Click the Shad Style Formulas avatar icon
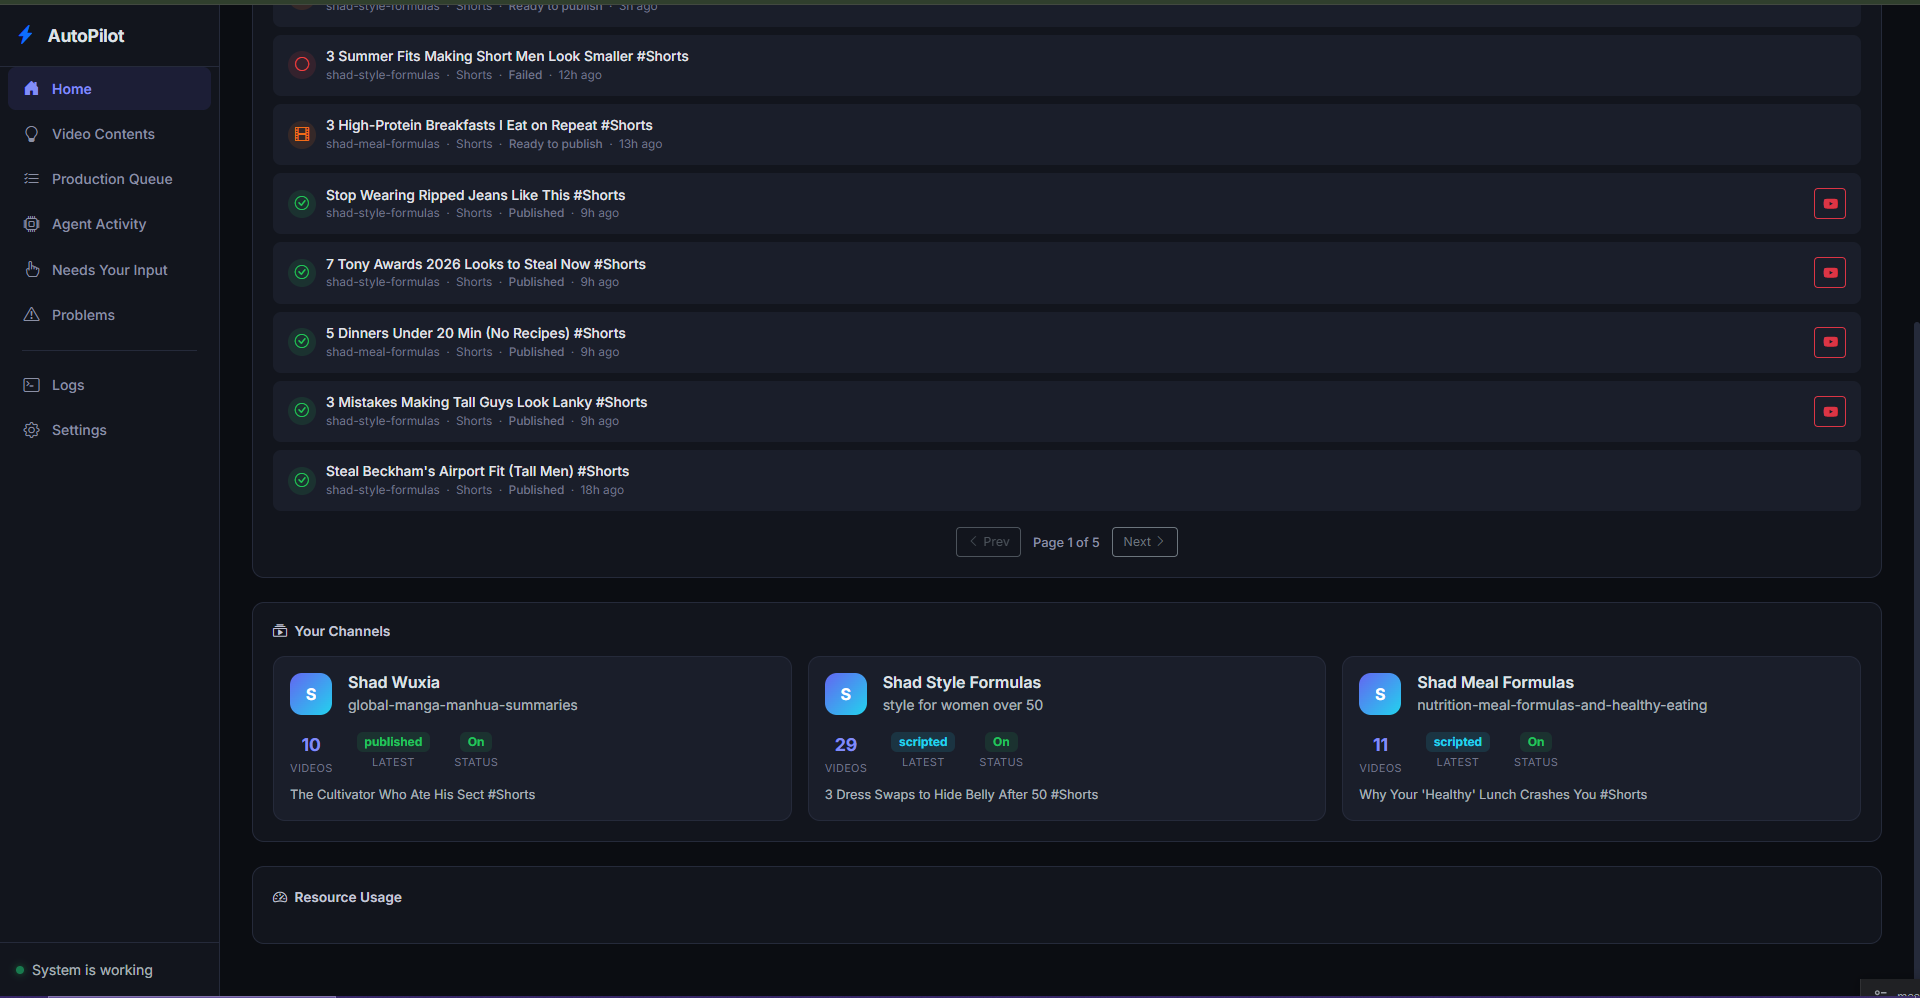Viewport: 1920px width, 998px height. click(x=846, y=694)
